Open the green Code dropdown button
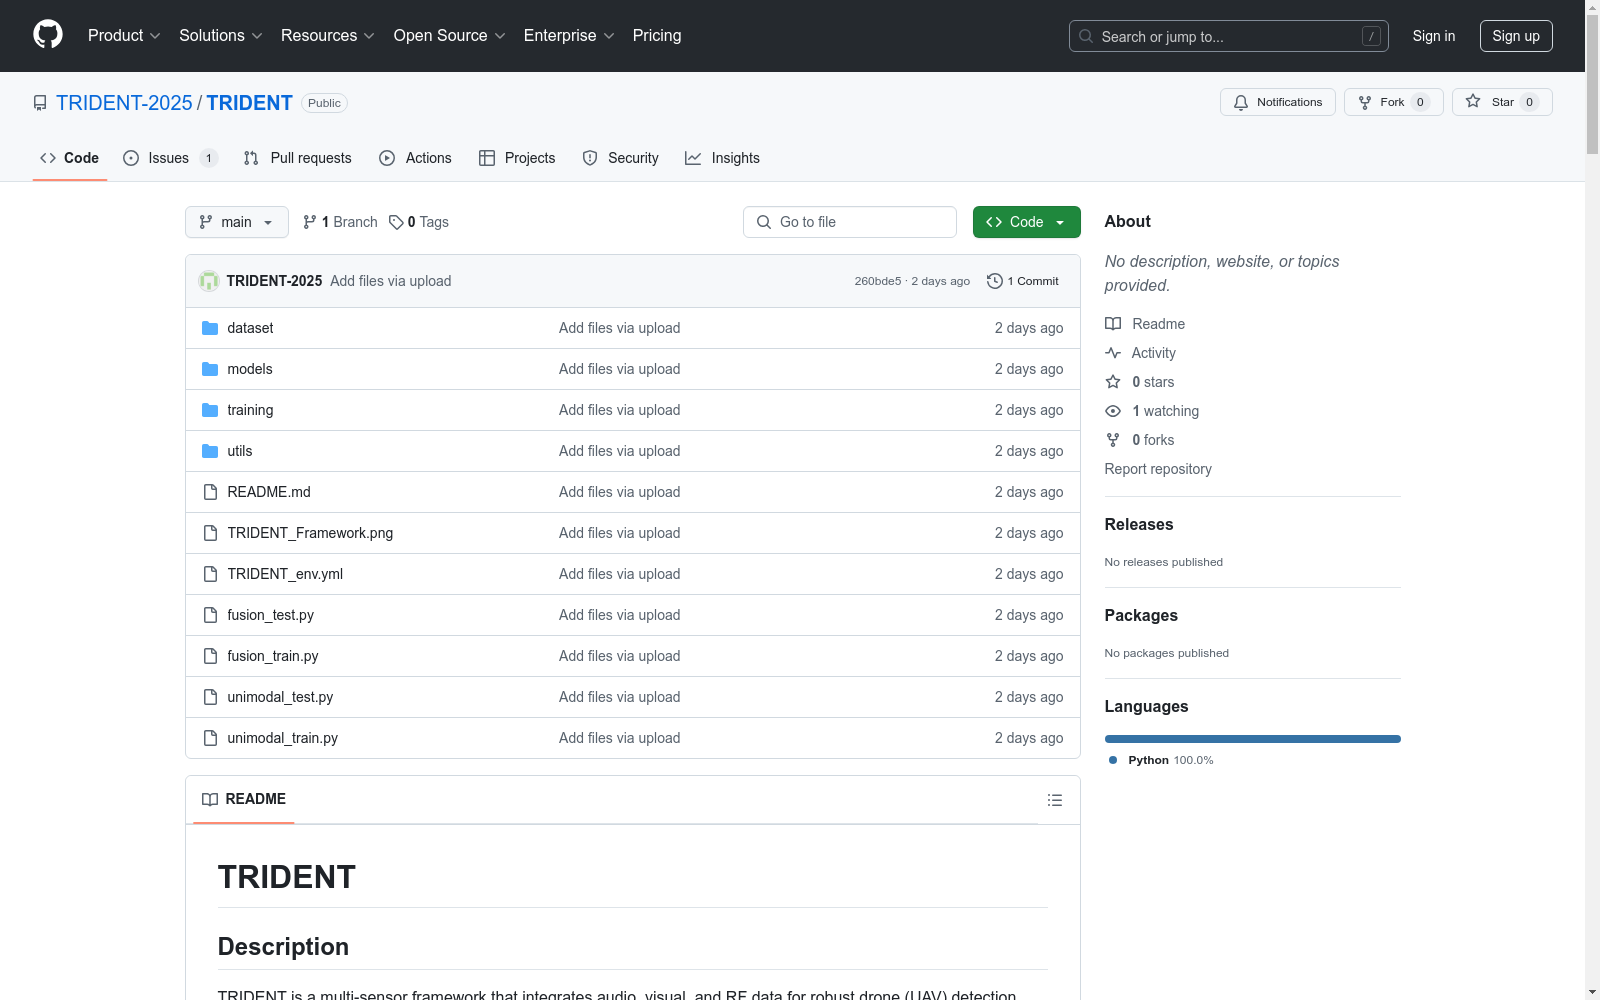1600x1000 pixels. pyautogui.click(x=1026, y=222)
